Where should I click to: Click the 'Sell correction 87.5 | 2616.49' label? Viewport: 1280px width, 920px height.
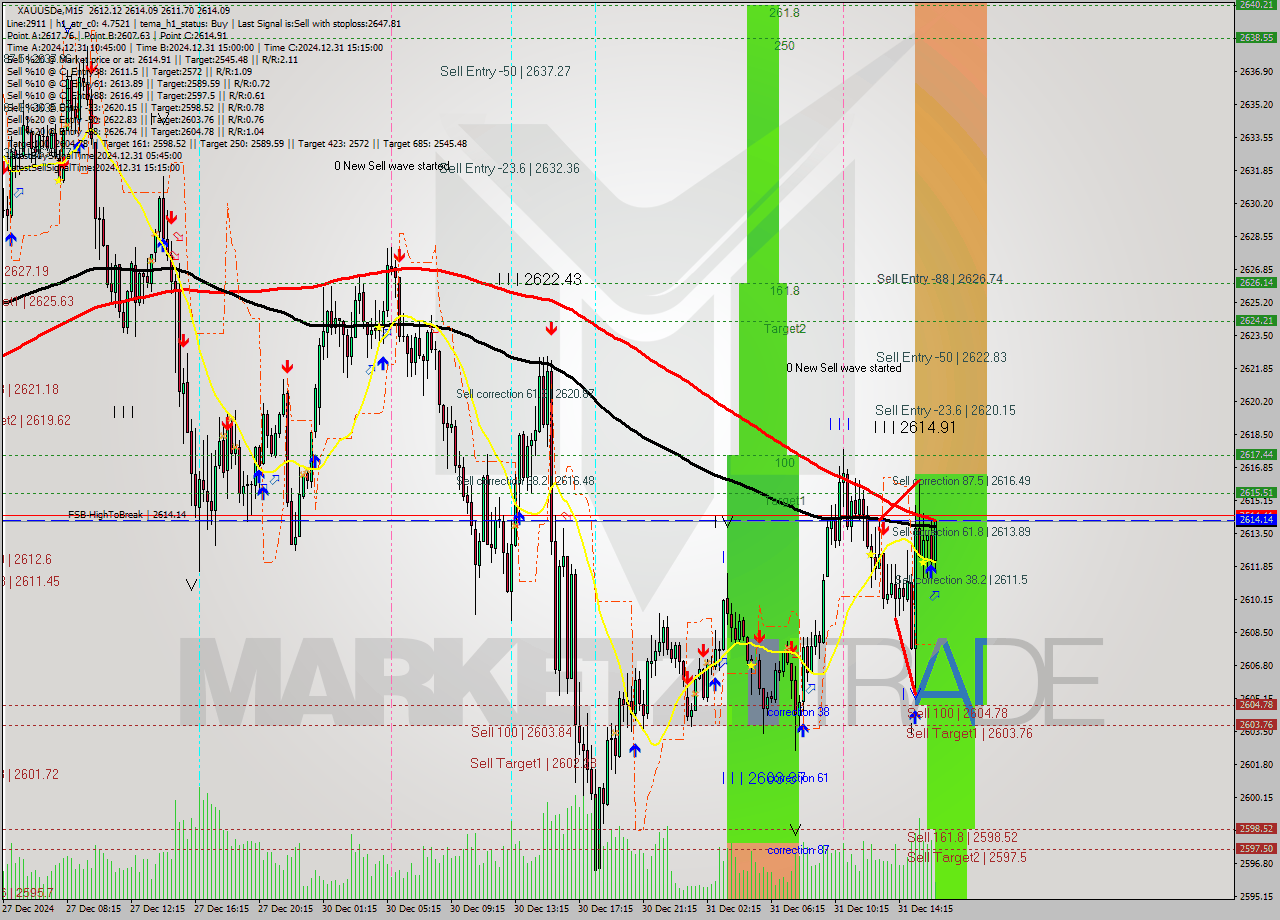(961, 481)
